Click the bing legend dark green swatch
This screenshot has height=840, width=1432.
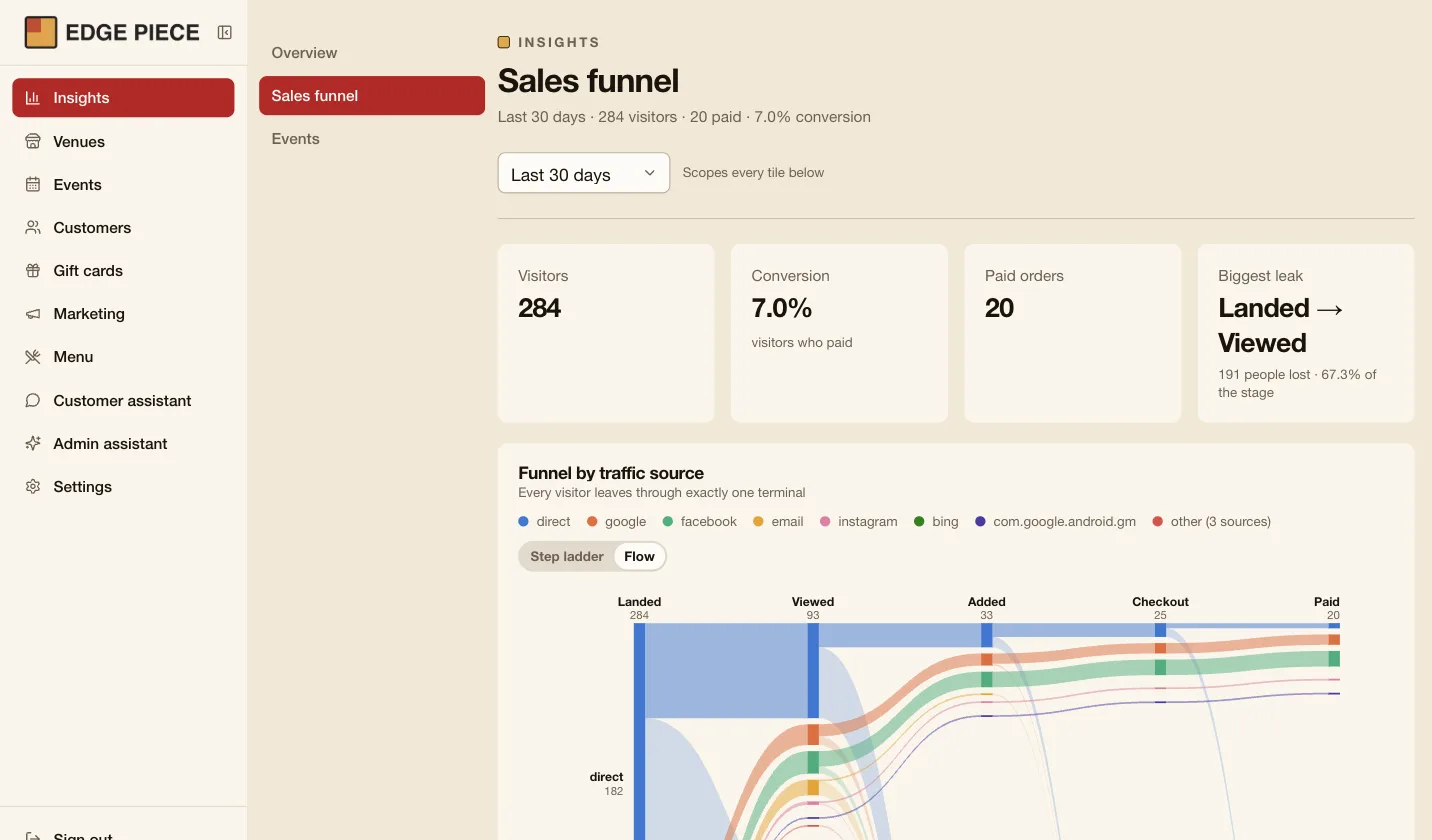(919, 521)
